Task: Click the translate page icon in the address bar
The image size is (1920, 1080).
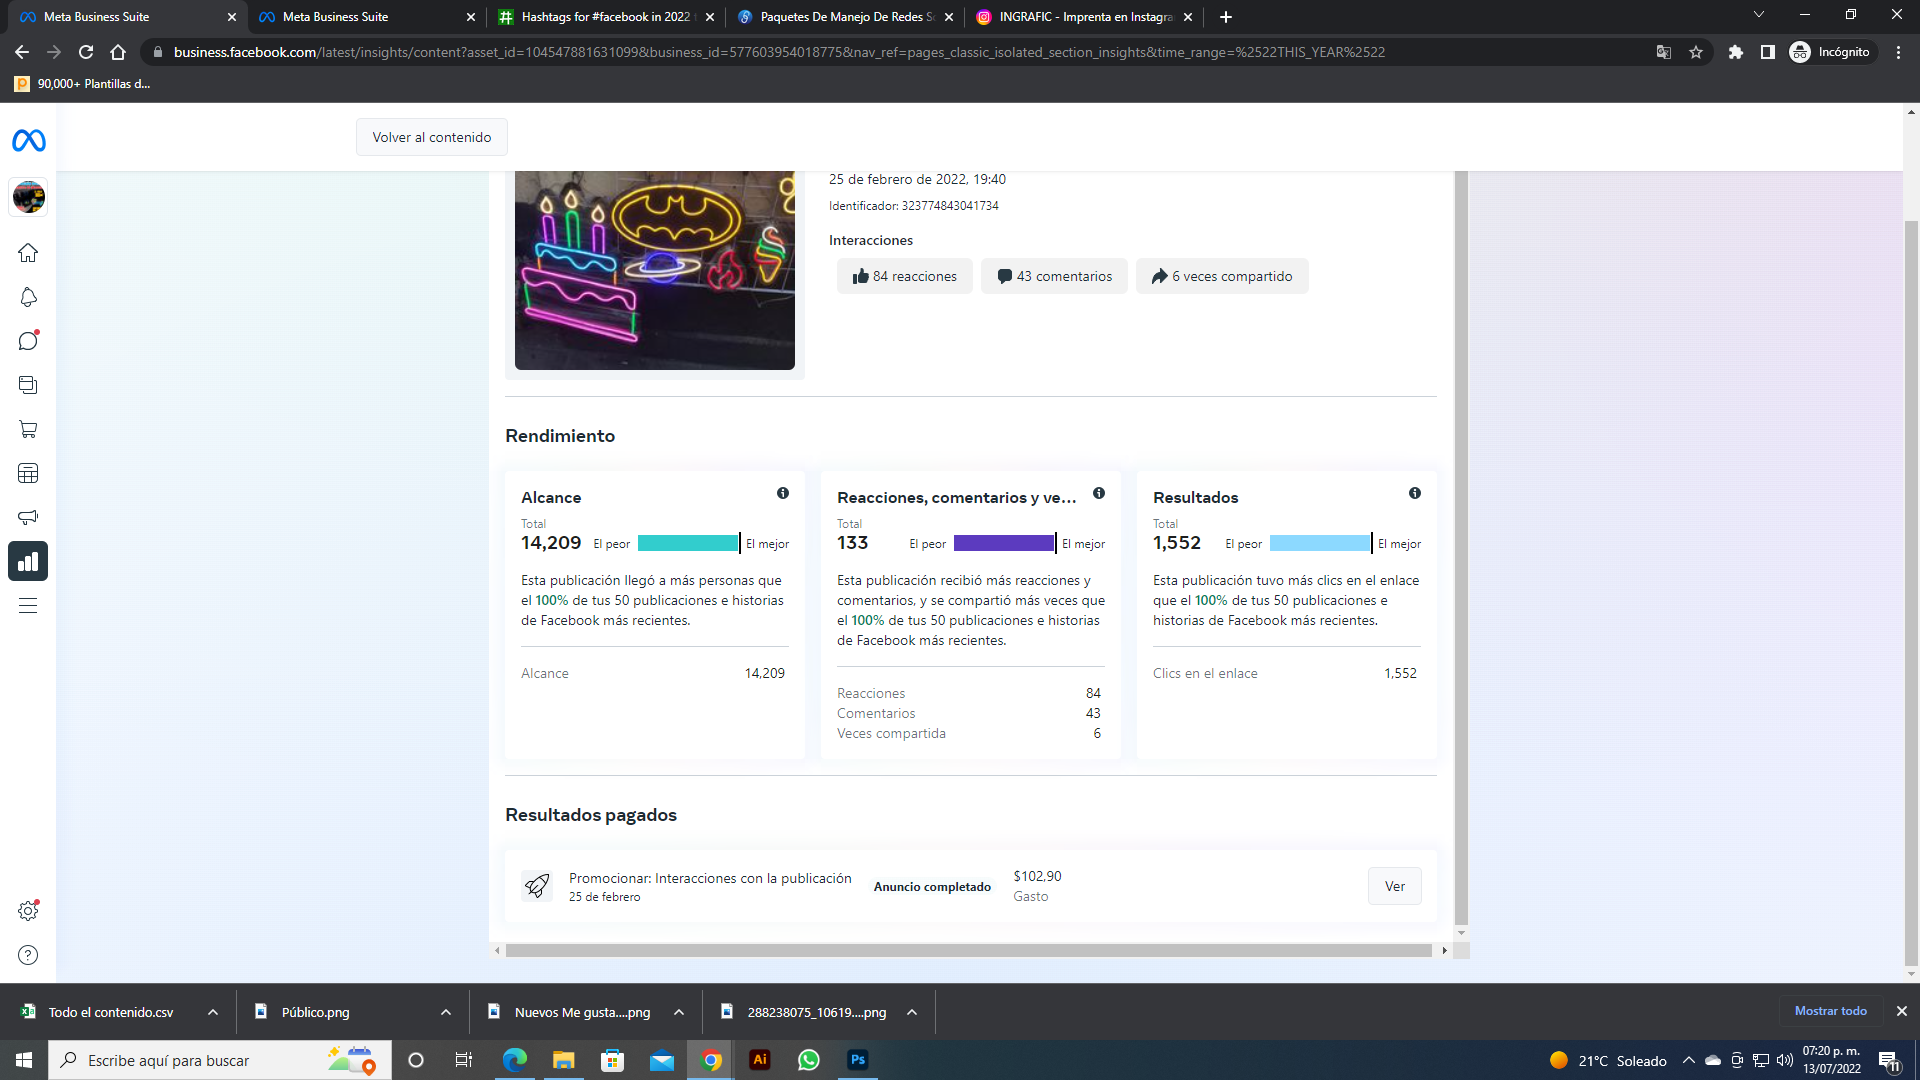Action: click(x=1664, y=52)
